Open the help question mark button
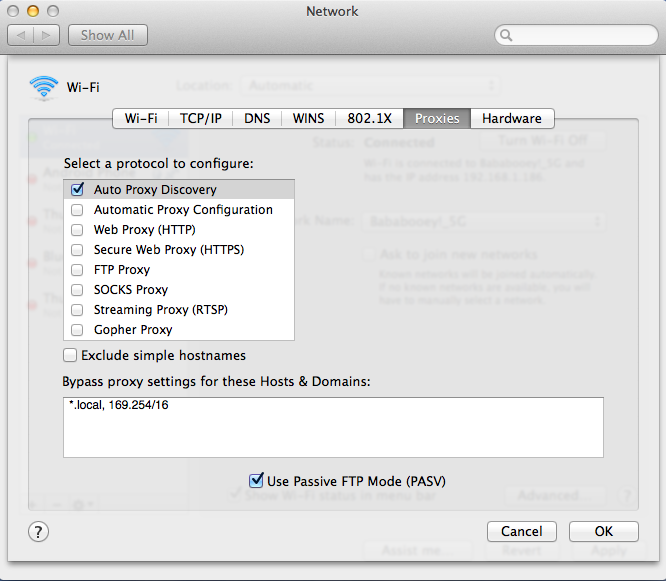The height and width of the screenshot is (581, 666). point(38,532)
